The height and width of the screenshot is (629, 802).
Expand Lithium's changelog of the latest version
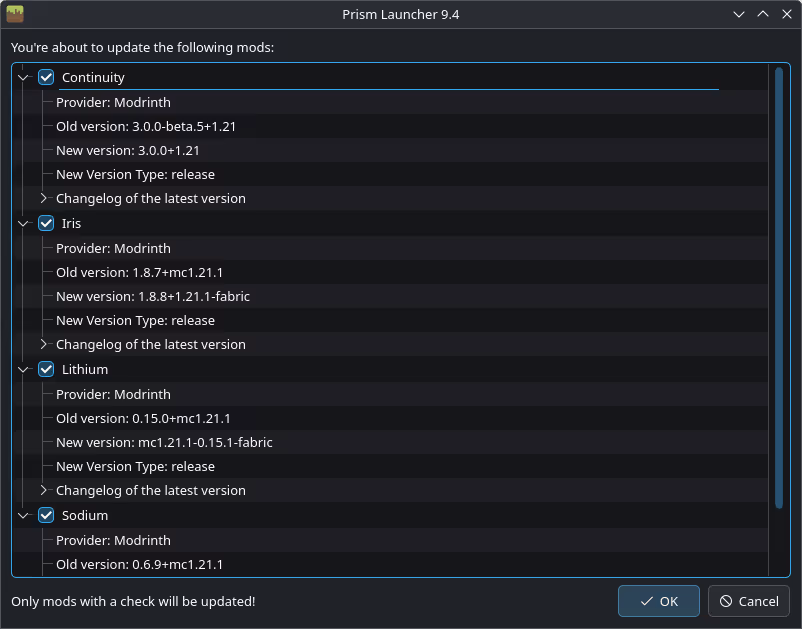[43, 490]
